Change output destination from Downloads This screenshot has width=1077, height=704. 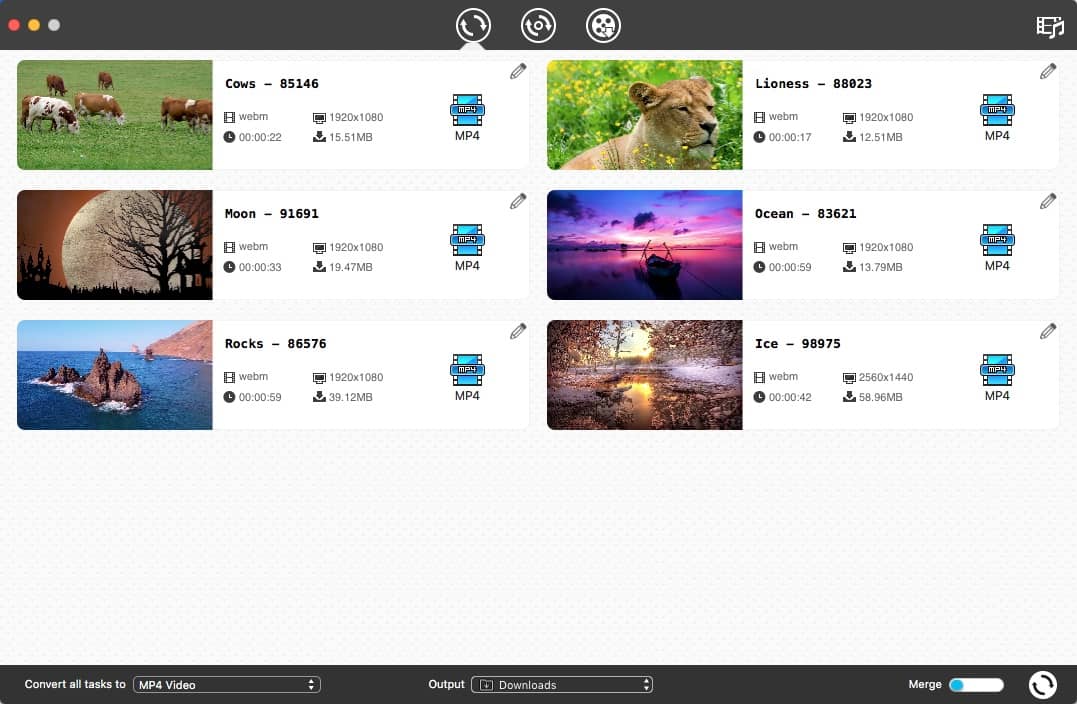tap(562, 684)
